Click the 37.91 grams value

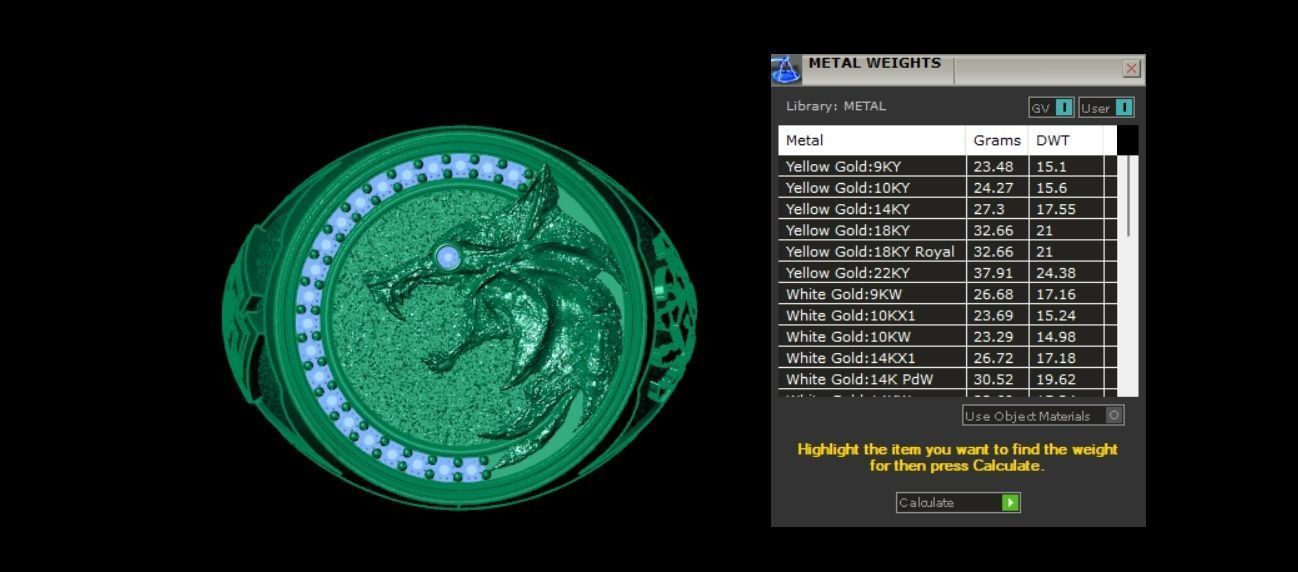pos(993,272)
